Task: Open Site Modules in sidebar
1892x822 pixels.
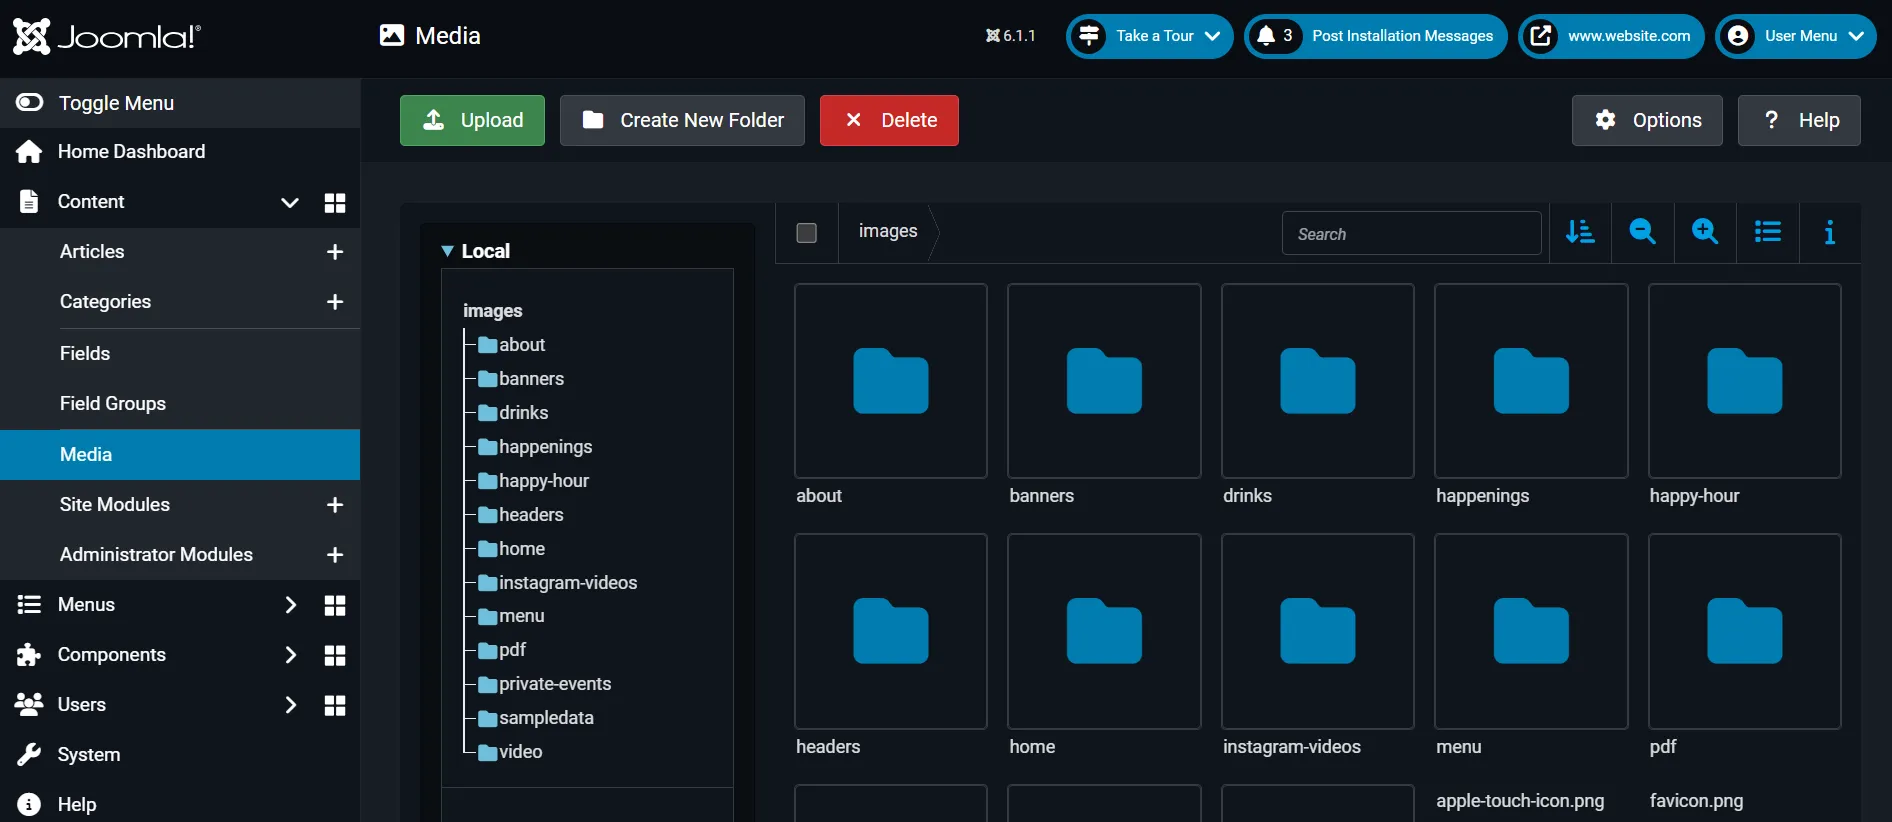Action: 115,505
